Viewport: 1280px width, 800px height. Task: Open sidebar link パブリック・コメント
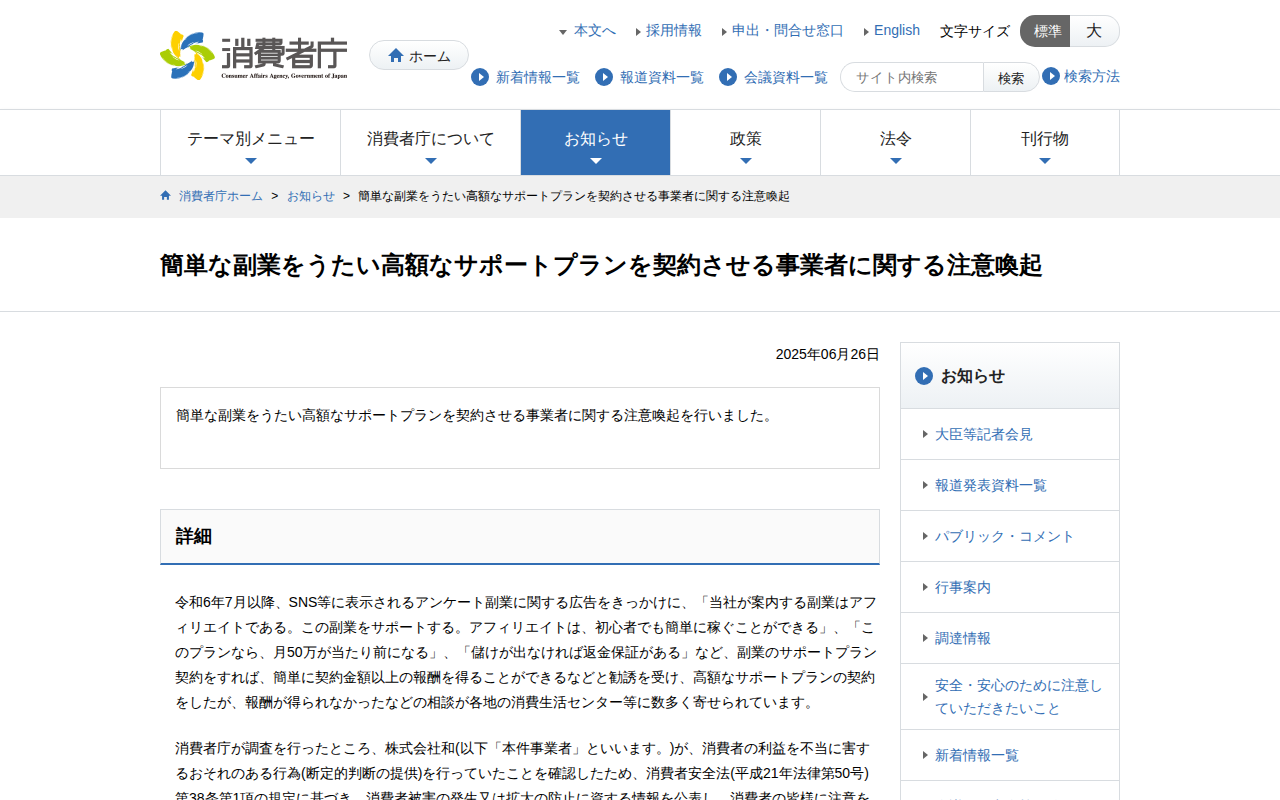point(1005,536)
